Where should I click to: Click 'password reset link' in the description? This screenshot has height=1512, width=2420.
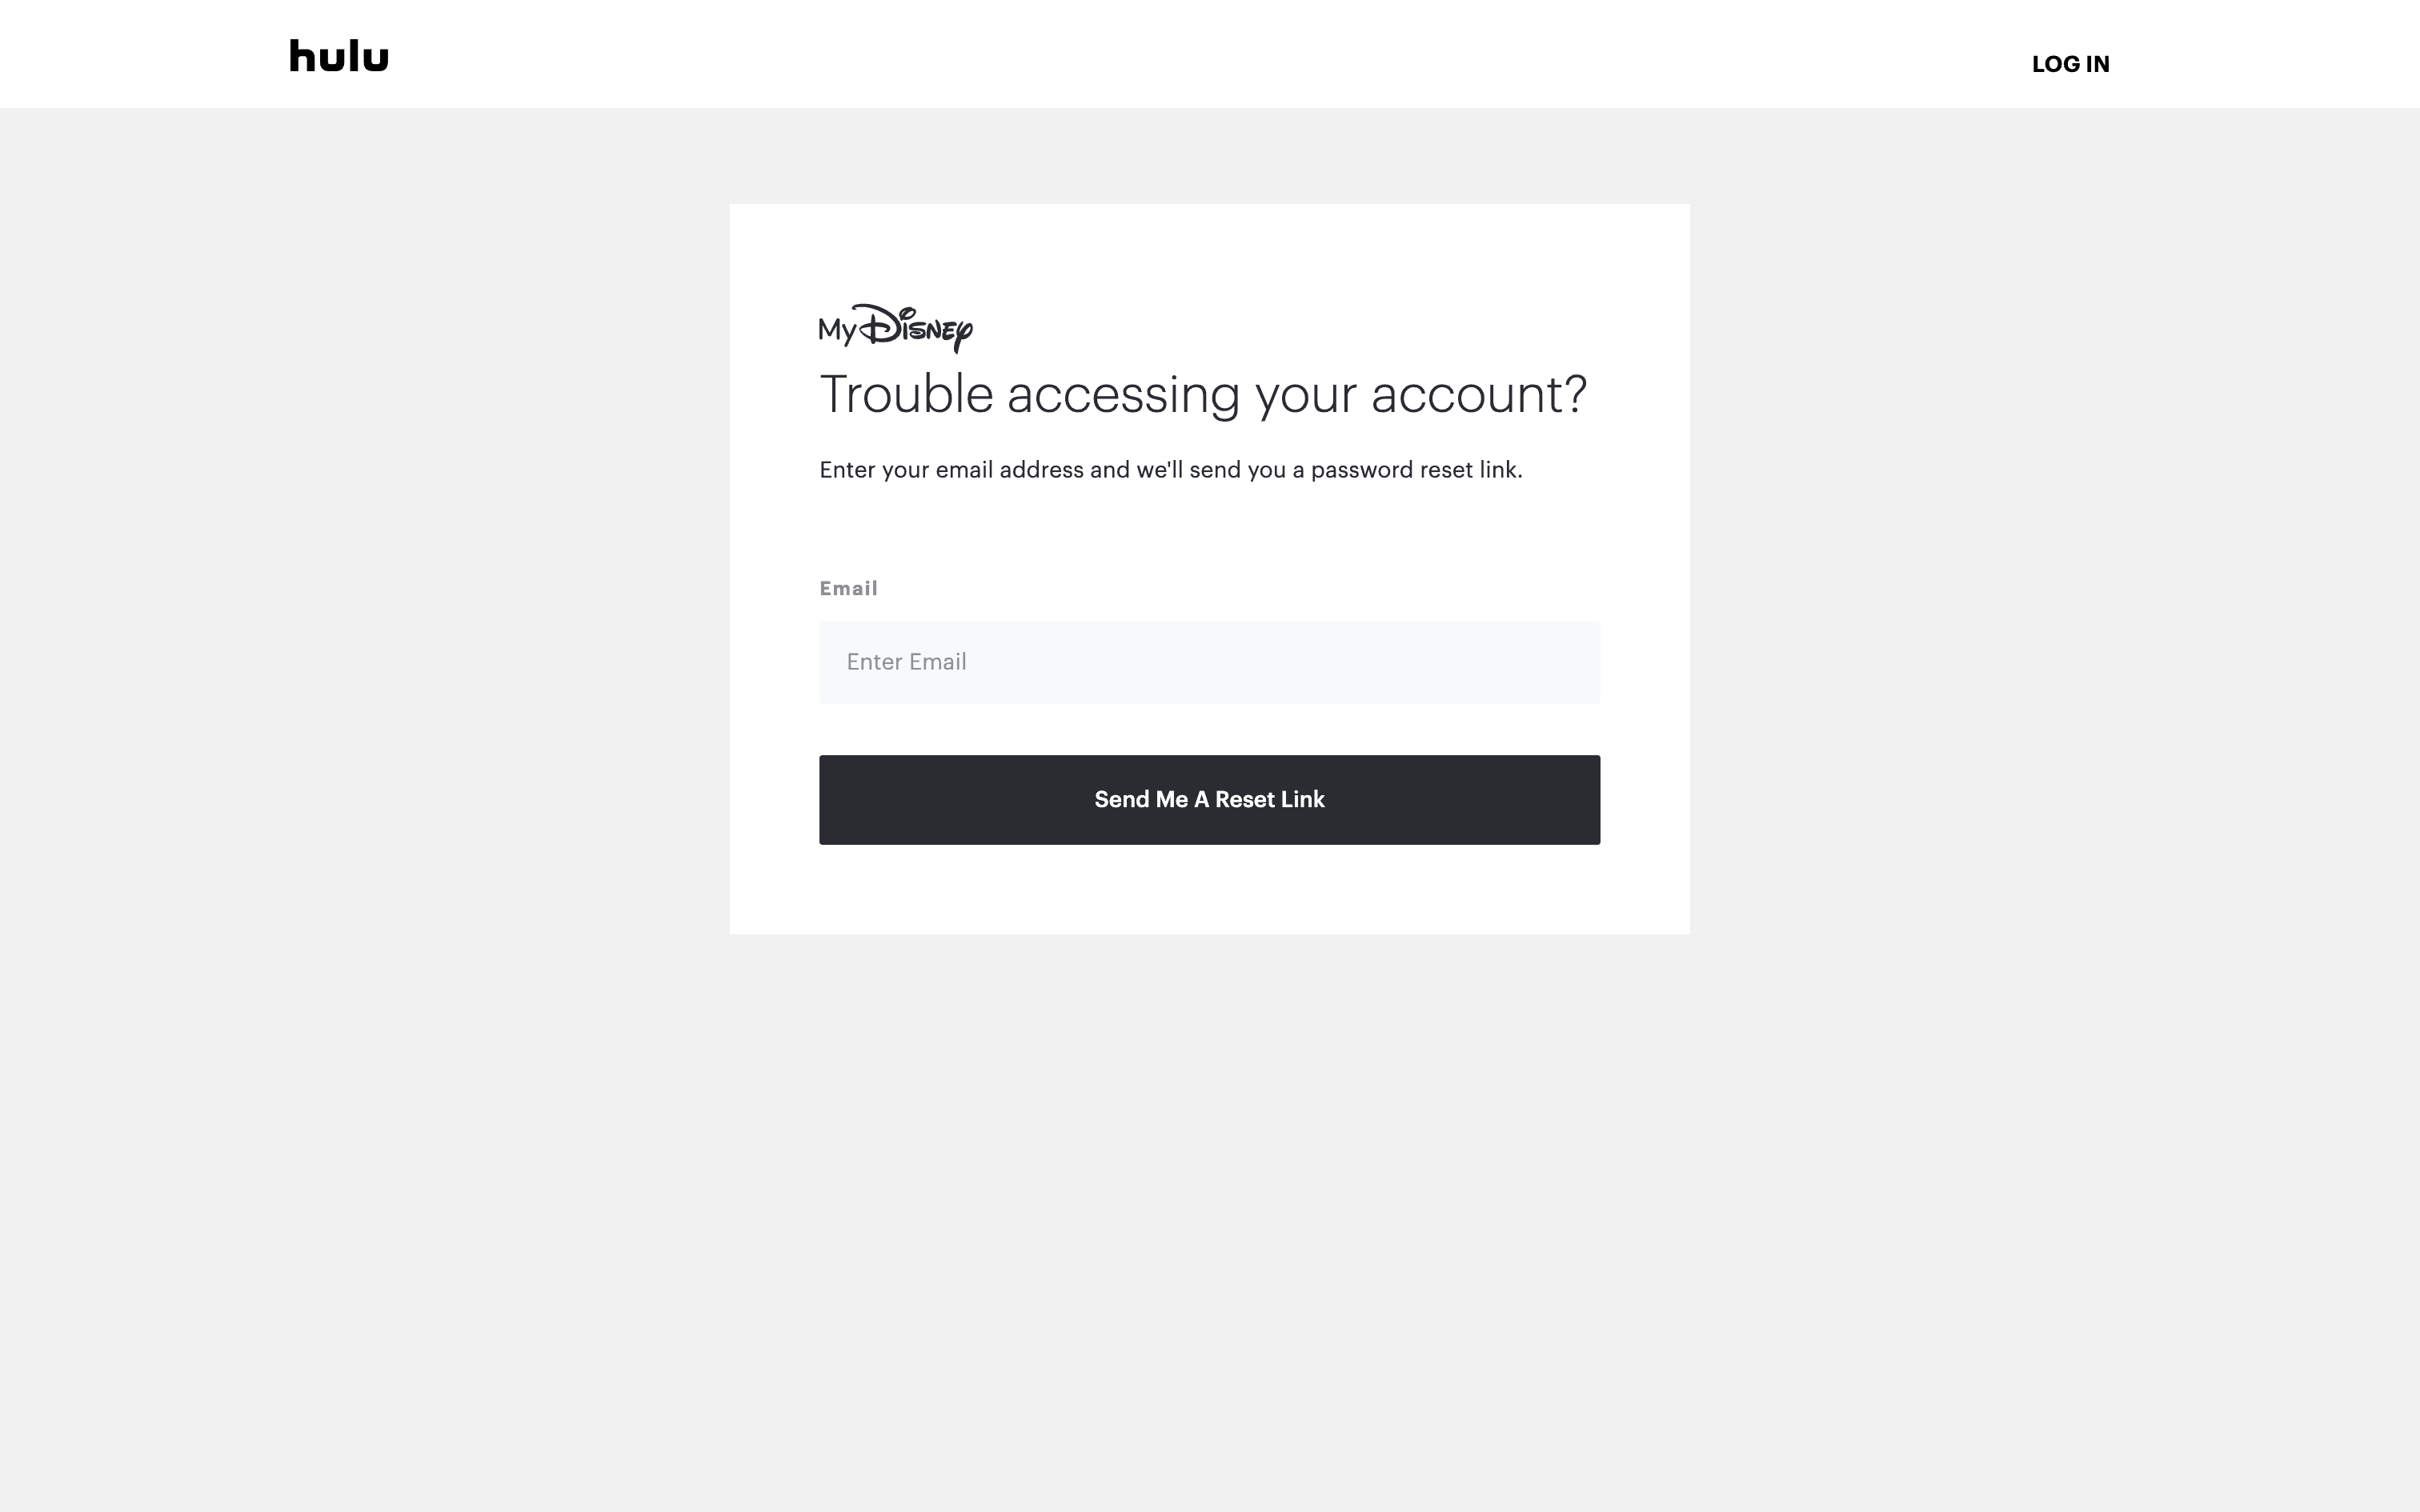(x=1413, y=470)
